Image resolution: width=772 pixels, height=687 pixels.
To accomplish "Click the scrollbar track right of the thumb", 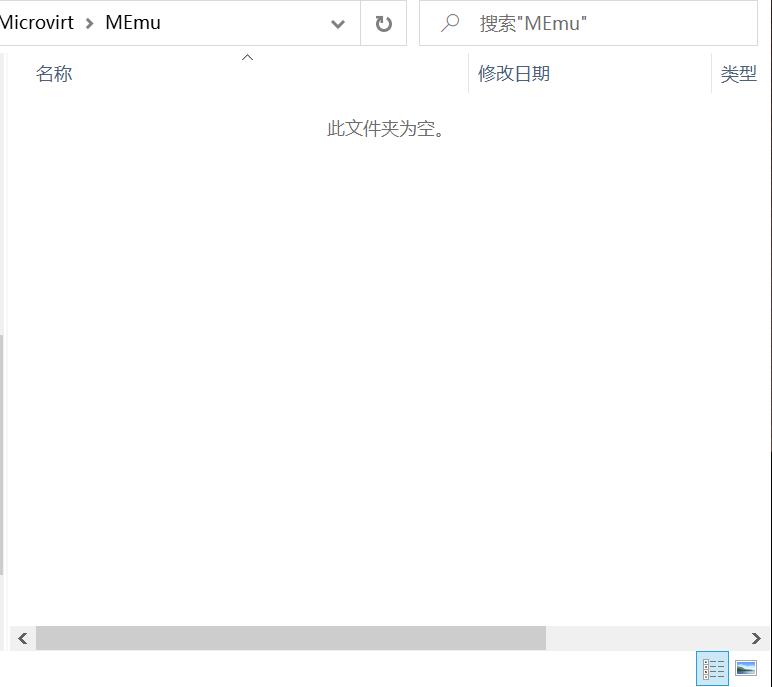I will (645, 638).
